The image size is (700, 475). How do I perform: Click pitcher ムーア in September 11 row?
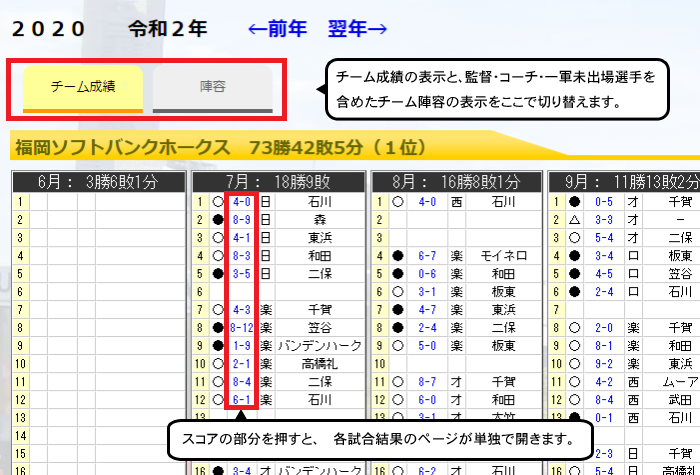pos(680,382)
